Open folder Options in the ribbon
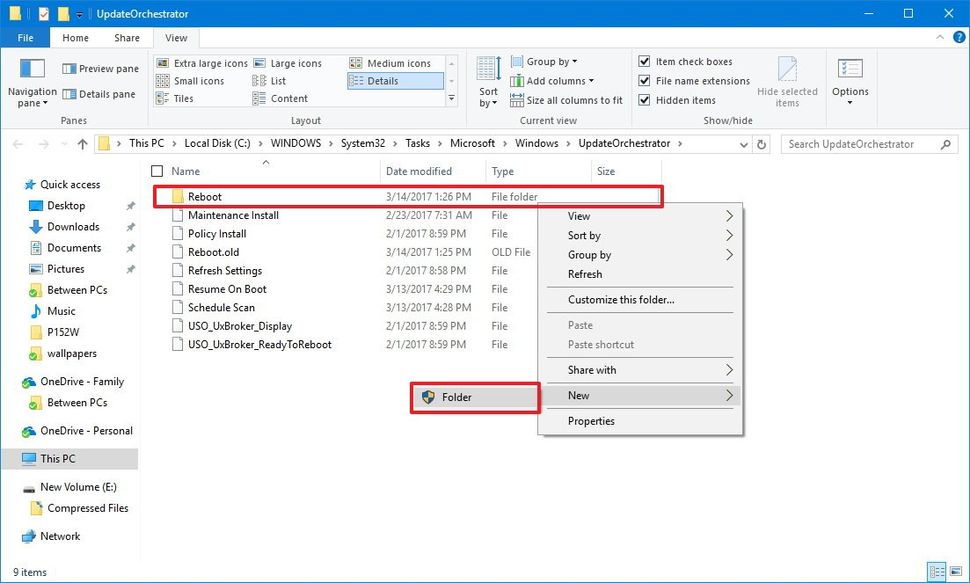 (x=850, y=80)
